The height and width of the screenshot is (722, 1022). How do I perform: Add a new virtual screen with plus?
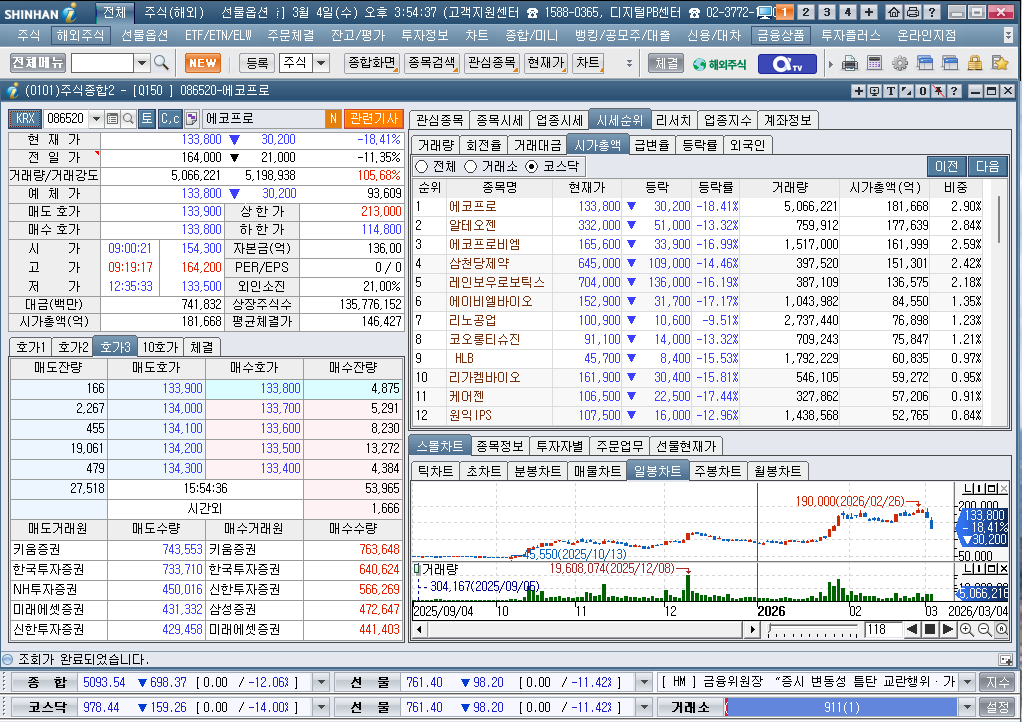(868, 12)
